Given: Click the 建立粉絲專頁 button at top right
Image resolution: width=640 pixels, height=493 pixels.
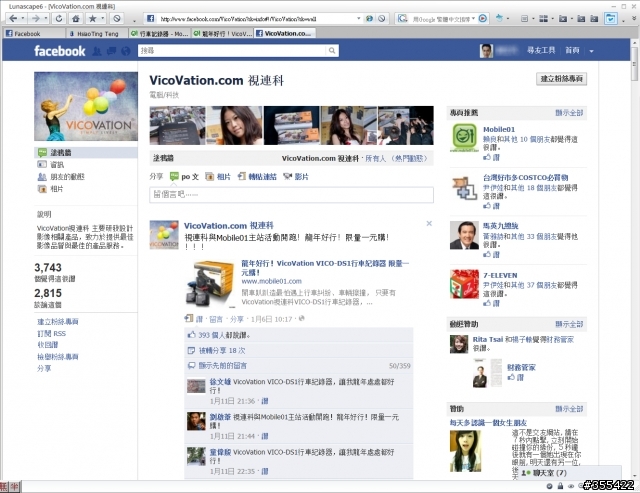Looking at the screenshot, I should pyautogui.click(x=561, y=78).
